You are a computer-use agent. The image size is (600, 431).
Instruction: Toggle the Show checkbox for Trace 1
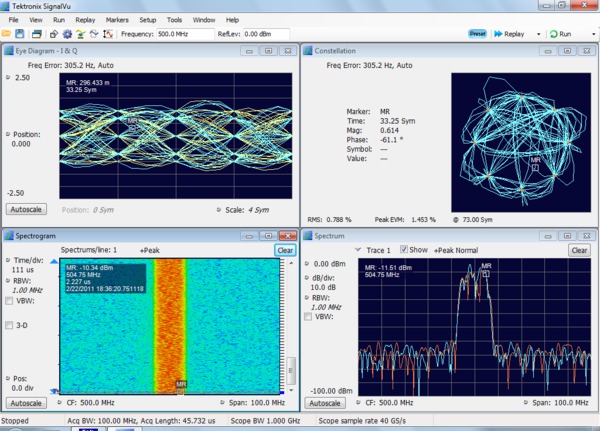pyautogui.click(x=404, y=249)
